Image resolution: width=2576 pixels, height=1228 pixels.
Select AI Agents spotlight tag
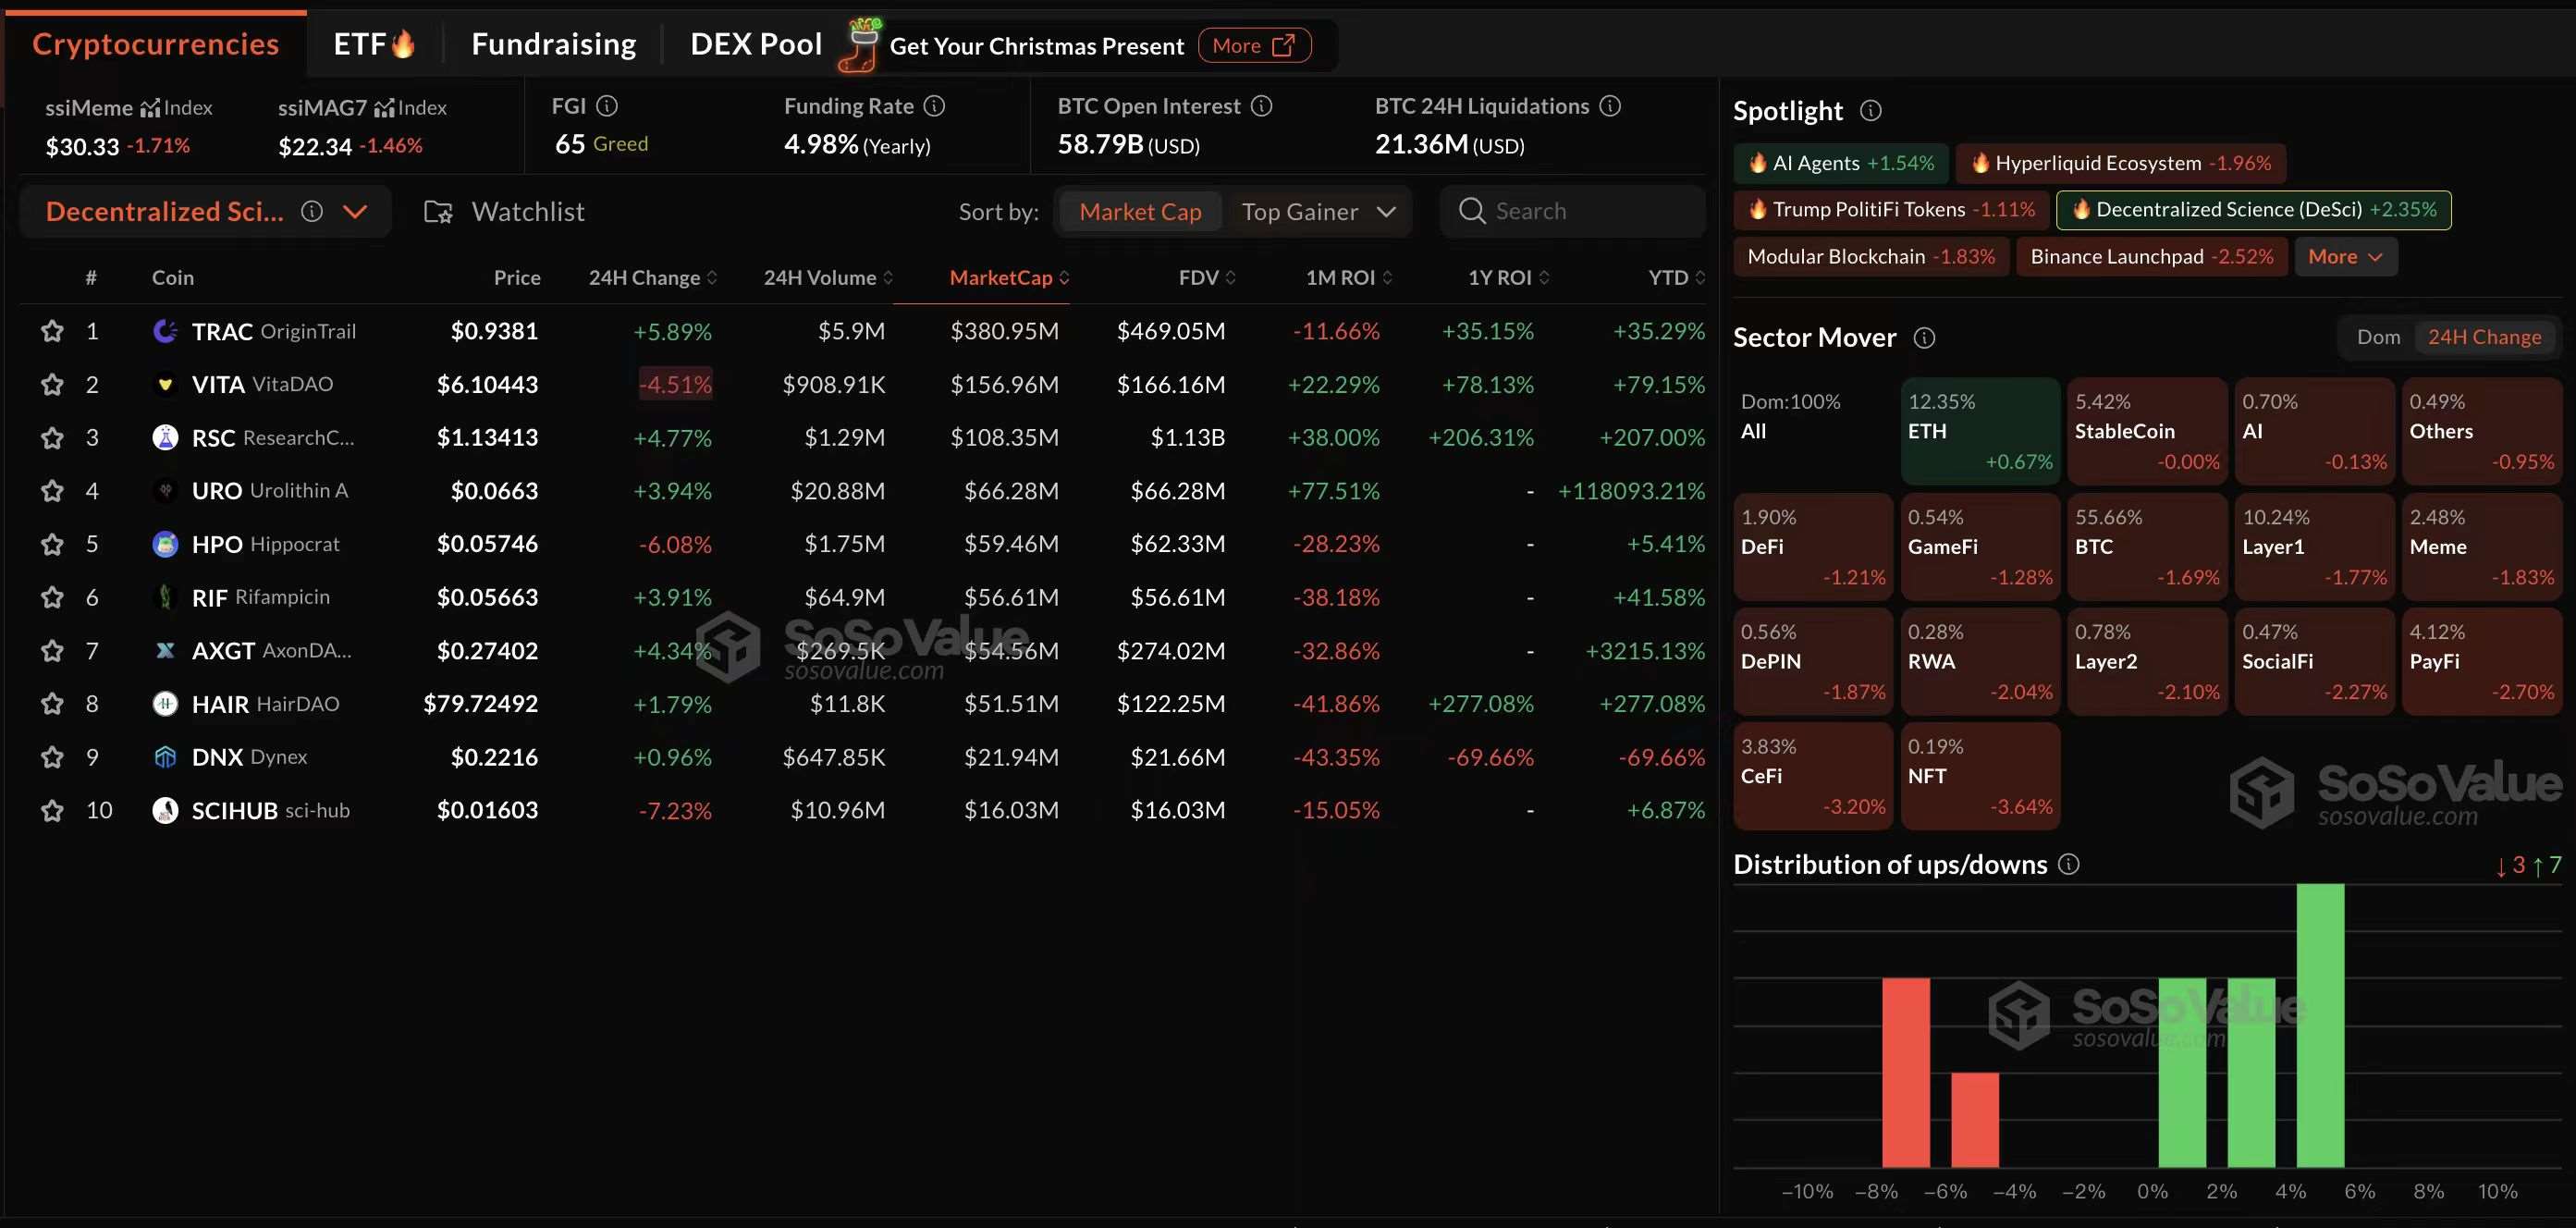(x=1841, y=163)
